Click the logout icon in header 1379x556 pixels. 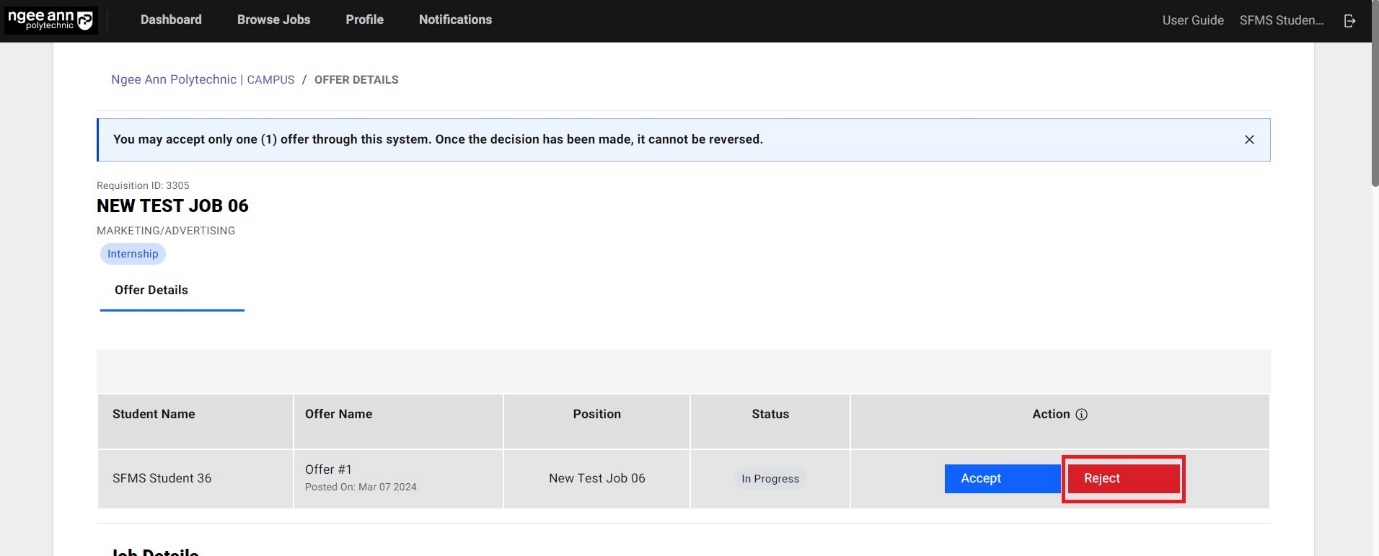(x=1350, y=20)
